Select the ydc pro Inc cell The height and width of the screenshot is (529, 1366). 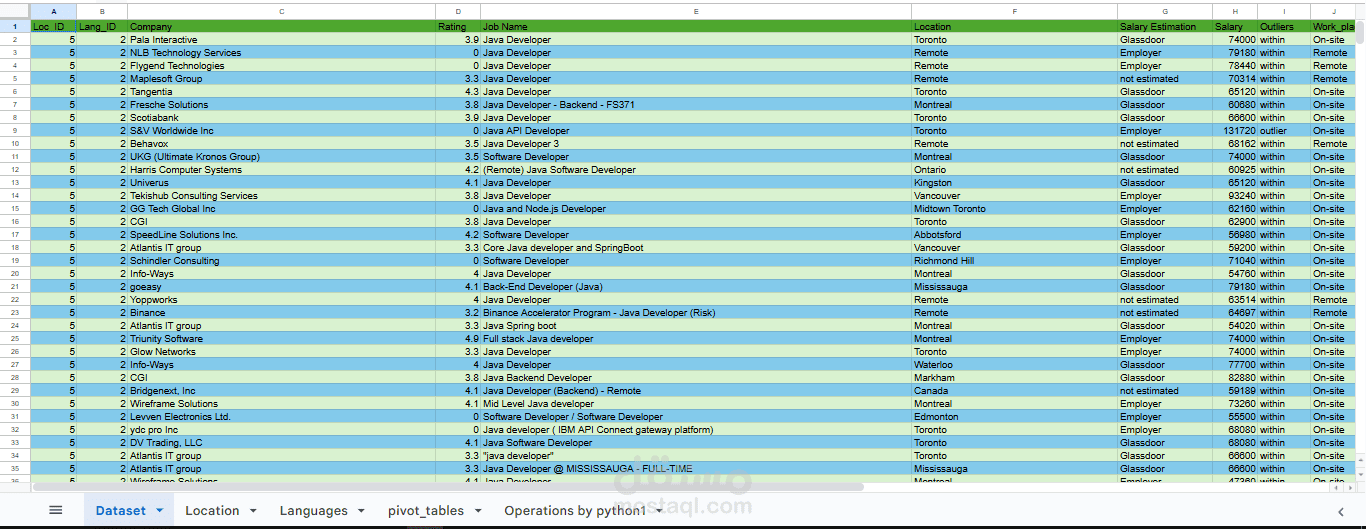pos(282,429)
